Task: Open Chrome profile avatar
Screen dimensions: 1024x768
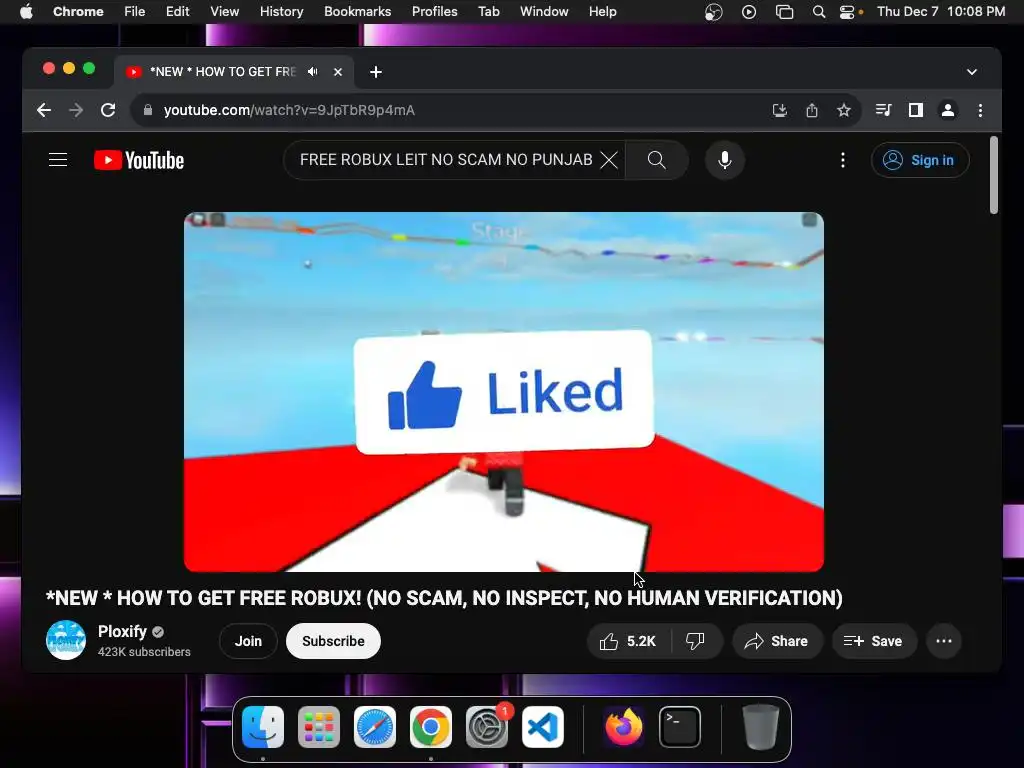Action: point(948,110)
